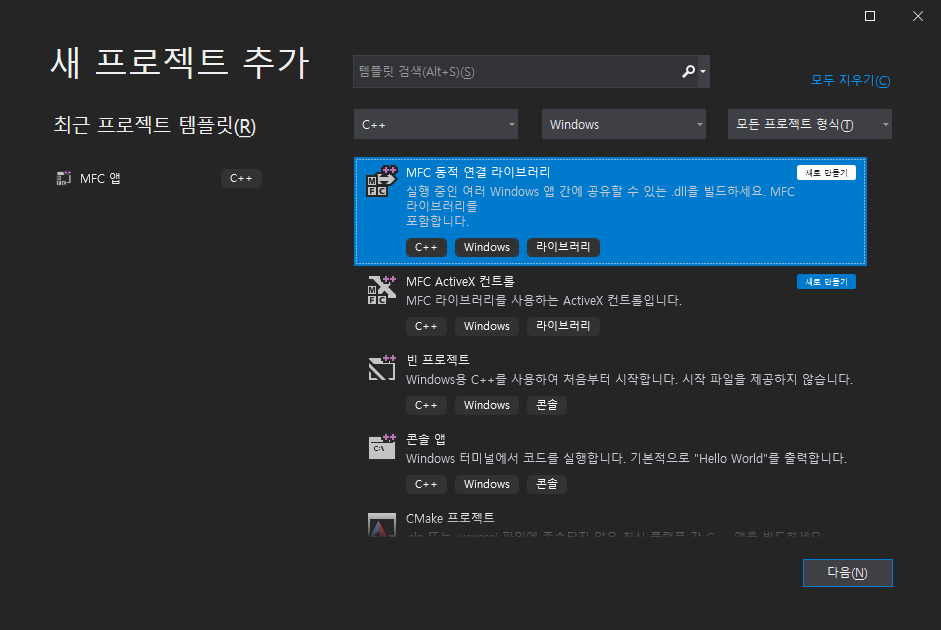Click the Hello World description of 콘솔 앱
Screen dimensions: 941x630
(626, 458)
